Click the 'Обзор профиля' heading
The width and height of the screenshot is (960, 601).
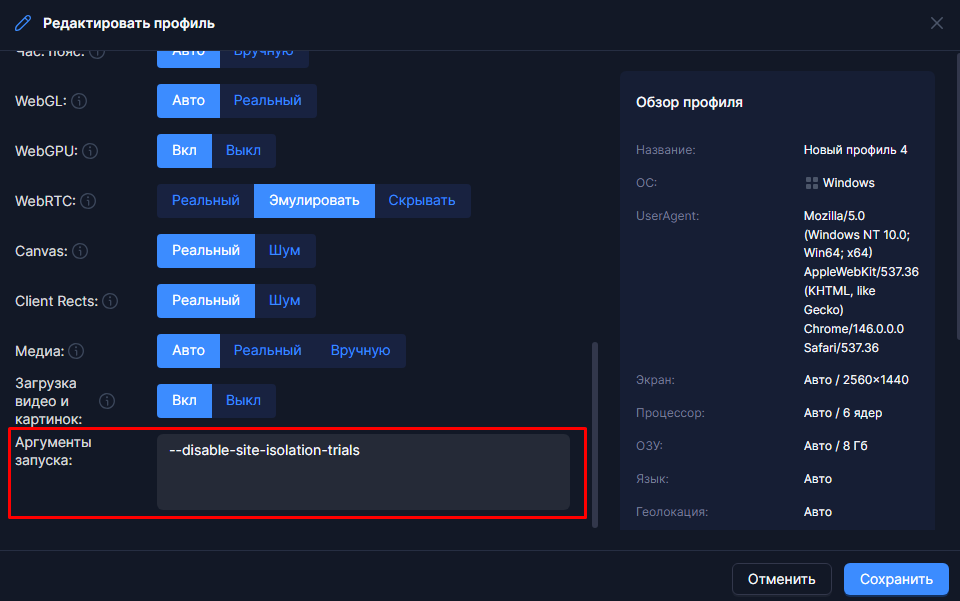click(x=689, y=102)
